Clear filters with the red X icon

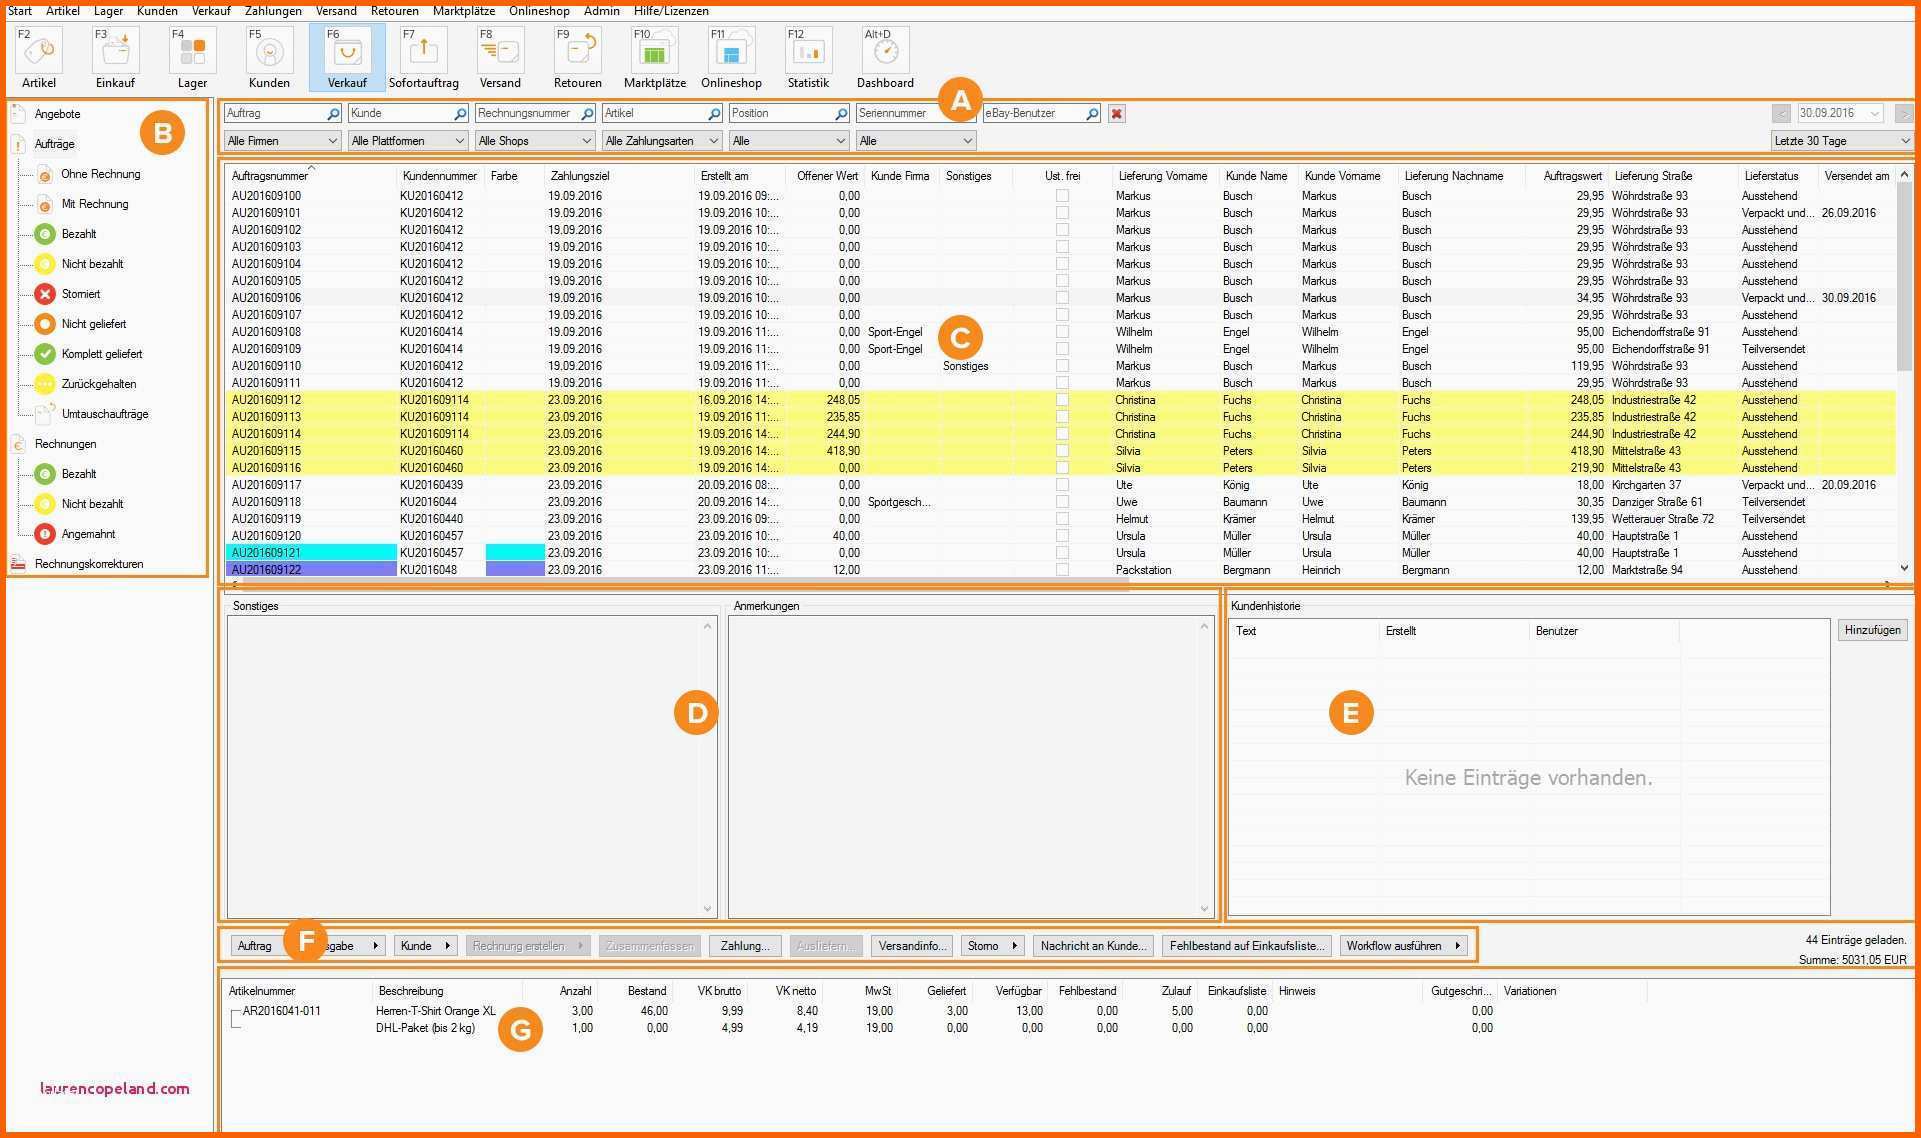pyautogui.click(x=1116, y=114)
